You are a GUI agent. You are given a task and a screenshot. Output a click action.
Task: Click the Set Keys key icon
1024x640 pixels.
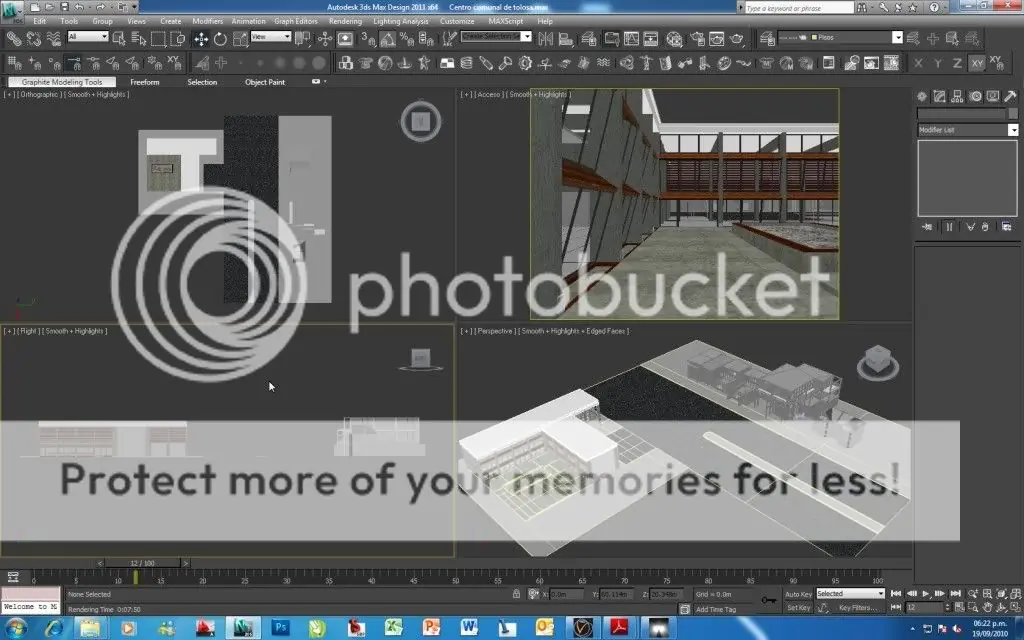769,600
